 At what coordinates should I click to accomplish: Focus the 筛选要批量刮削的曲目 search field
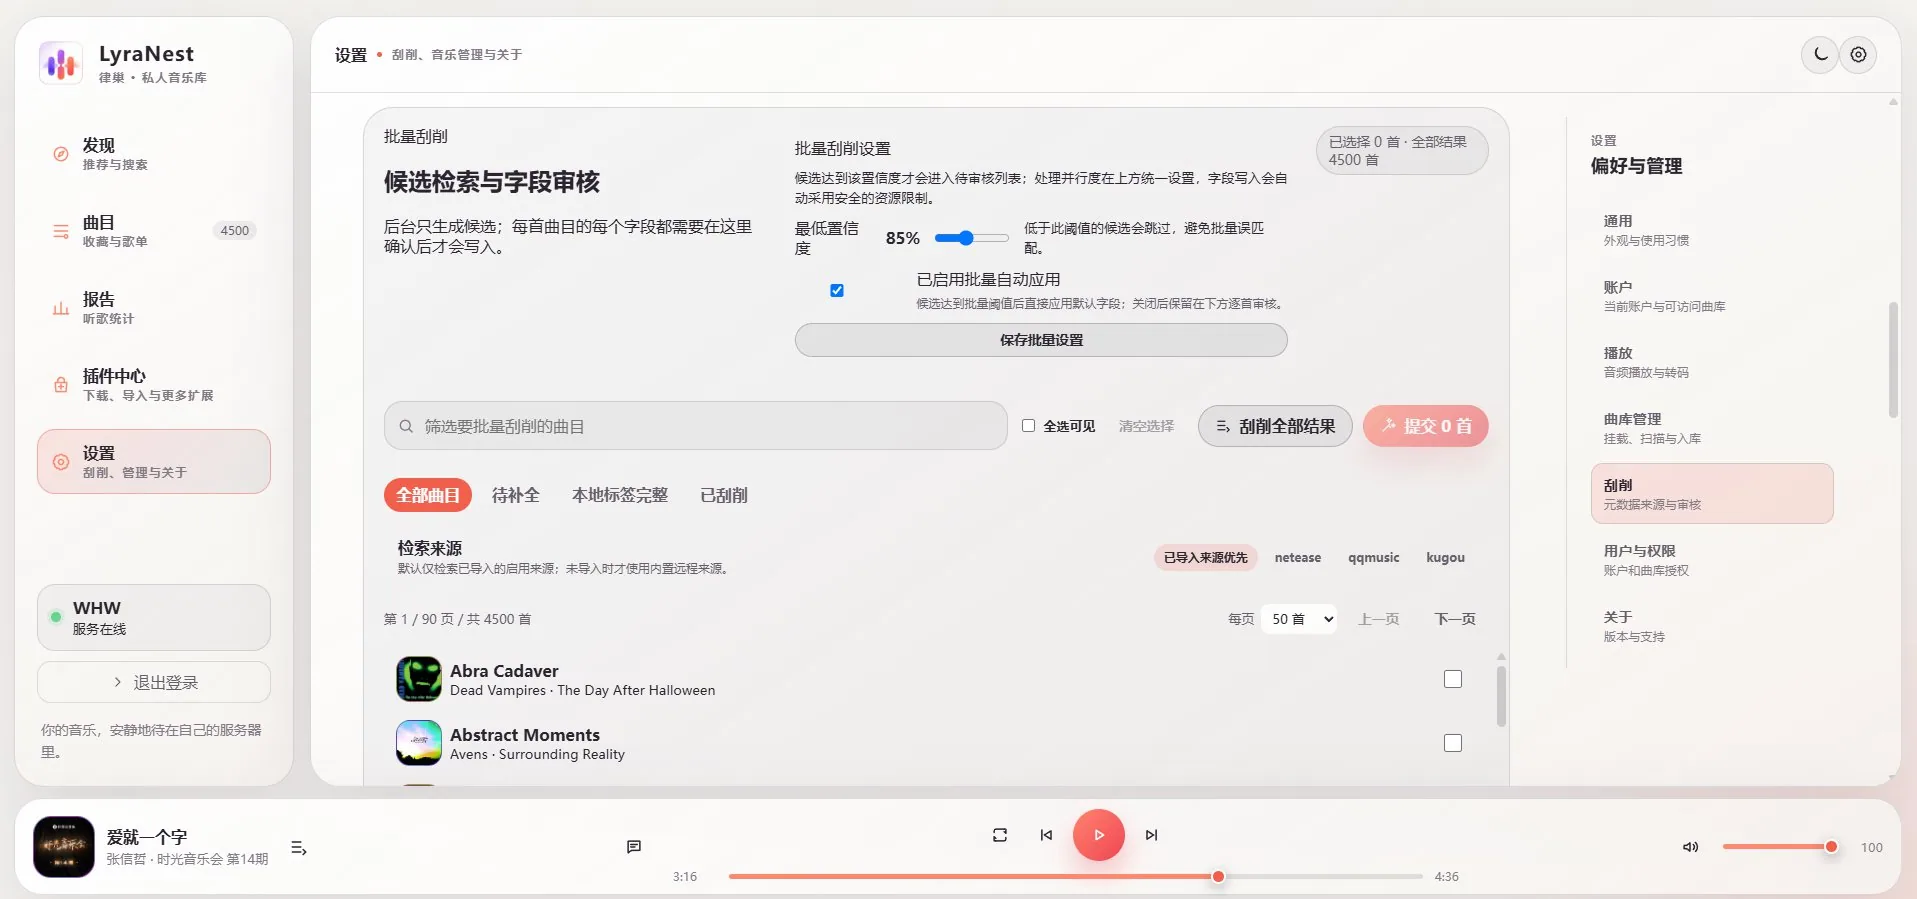(x=696, y=426)
